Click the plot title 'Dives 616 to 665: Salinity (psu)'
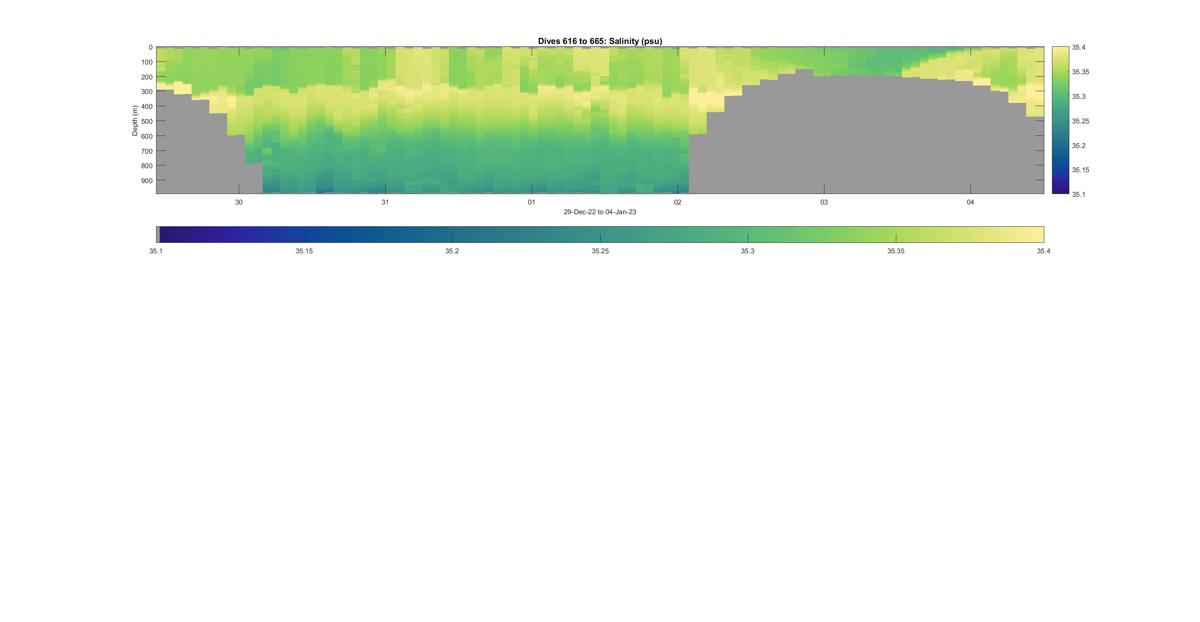The width and height of the screenshot is (1200, 622). [600, 41]
